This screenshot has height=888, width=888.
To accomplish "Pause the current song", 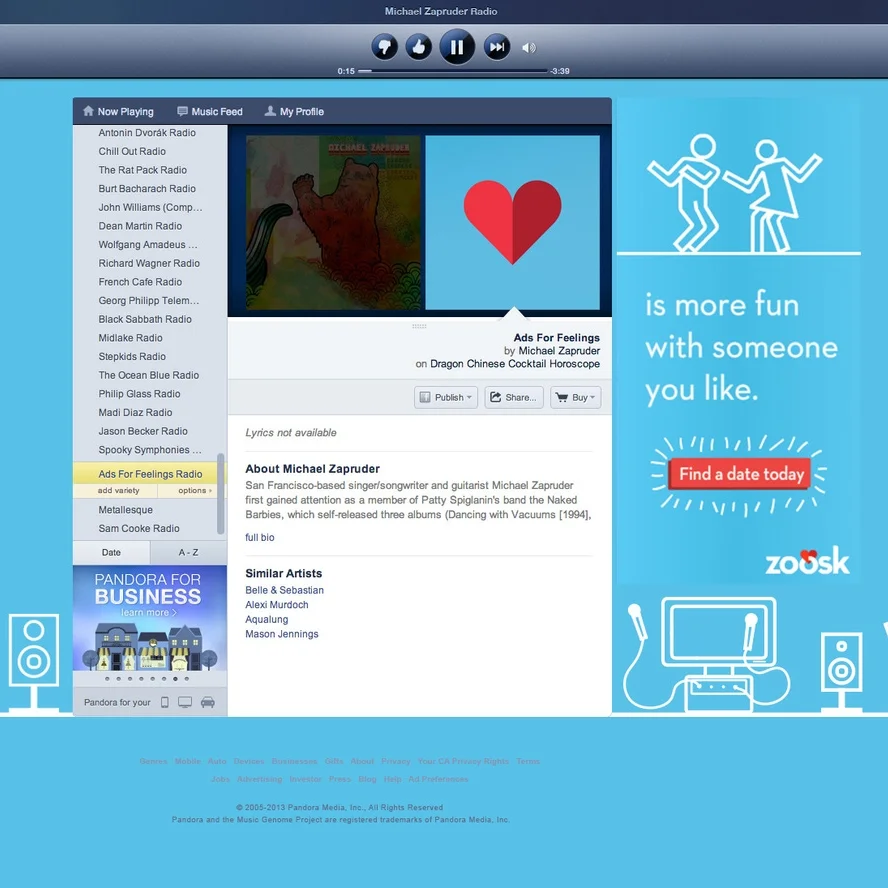I will click(457, 47).
